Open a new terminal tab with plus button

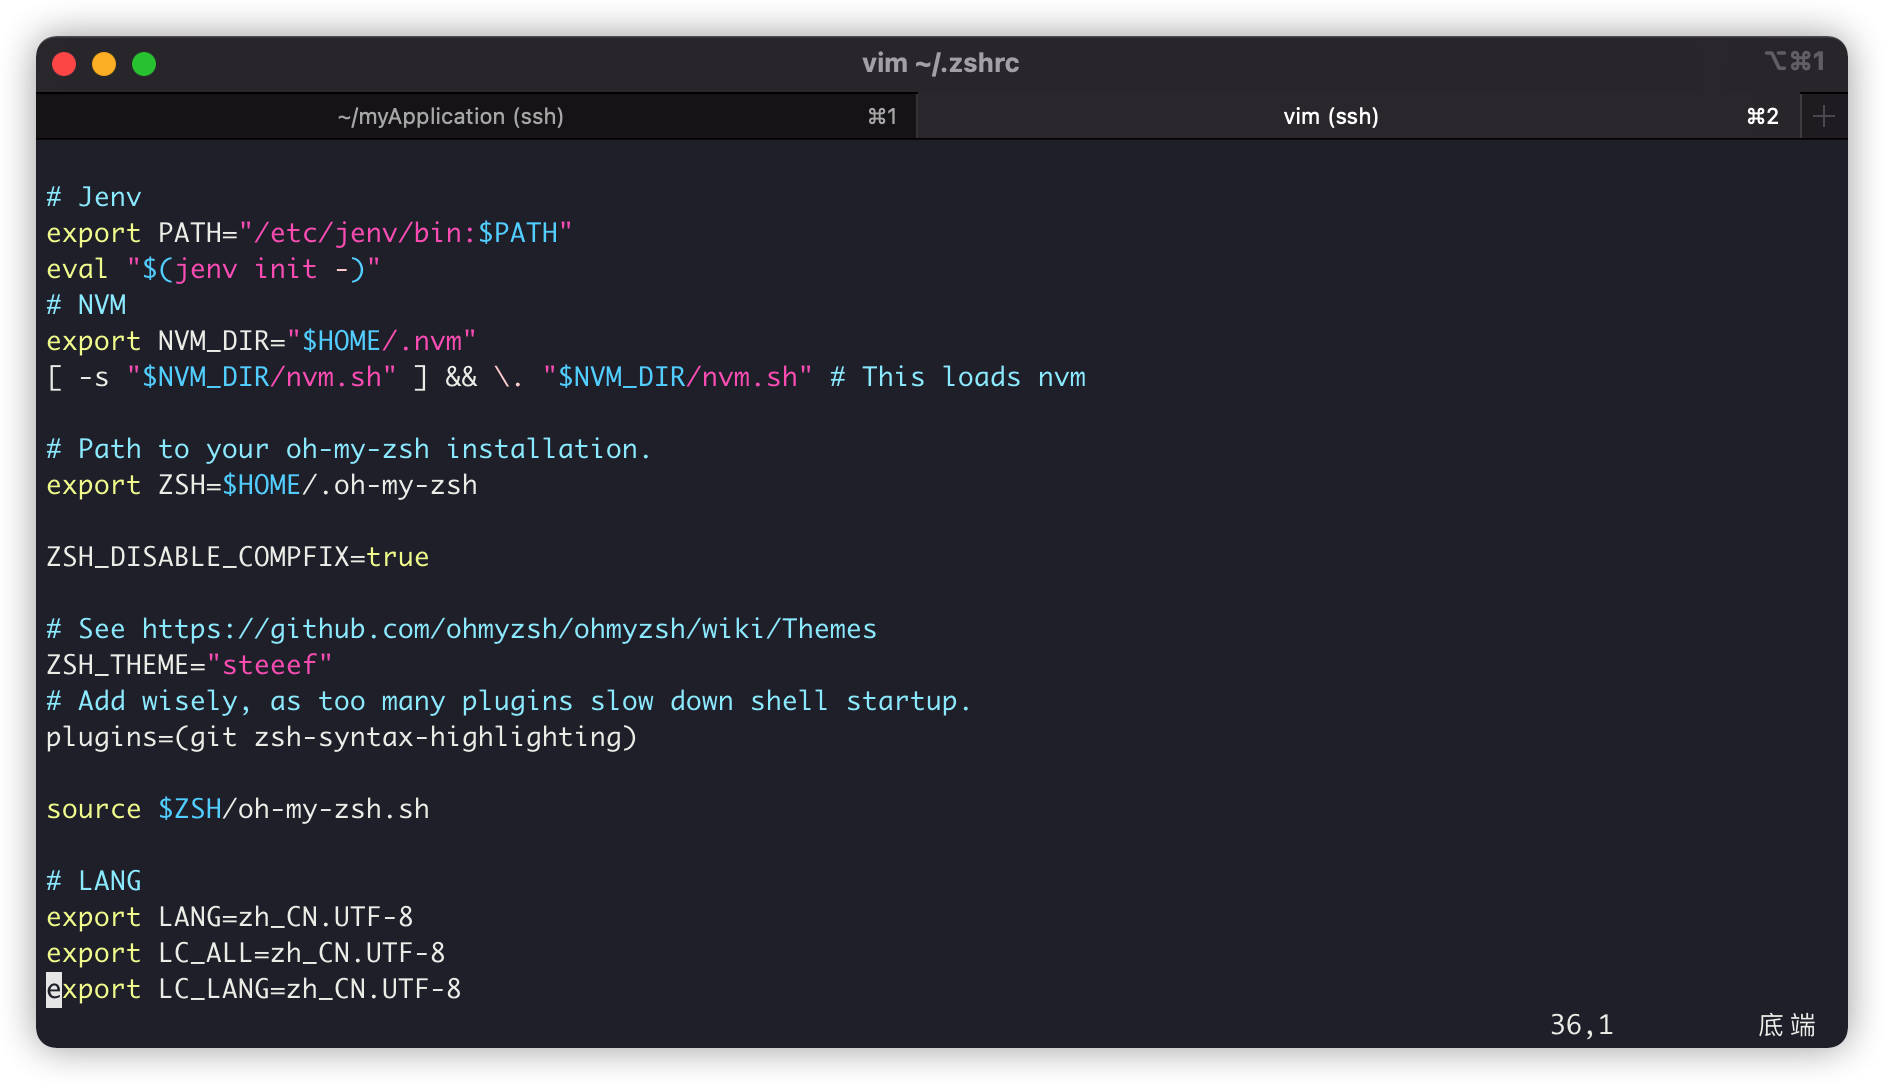tap(1824, 117)
